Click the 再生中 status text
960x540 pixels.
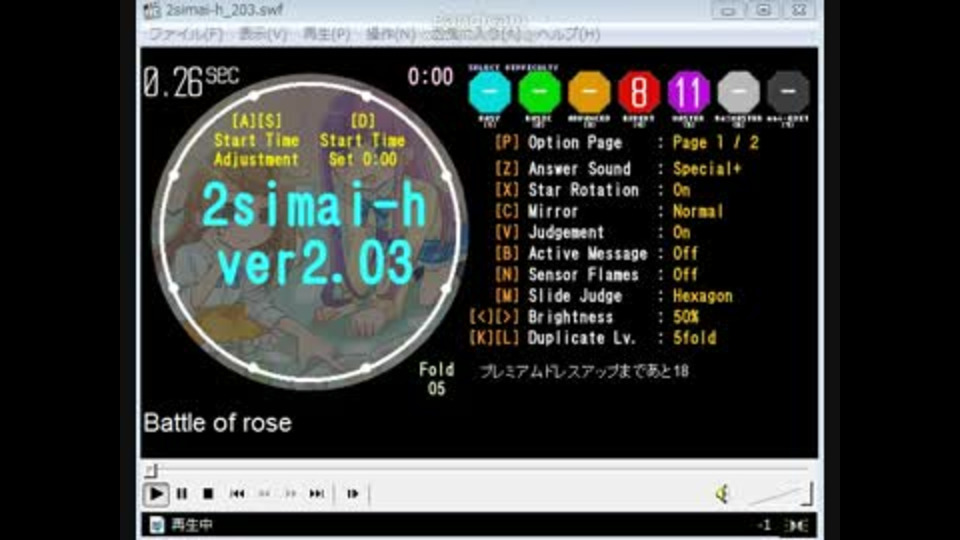tap(192, 525)
